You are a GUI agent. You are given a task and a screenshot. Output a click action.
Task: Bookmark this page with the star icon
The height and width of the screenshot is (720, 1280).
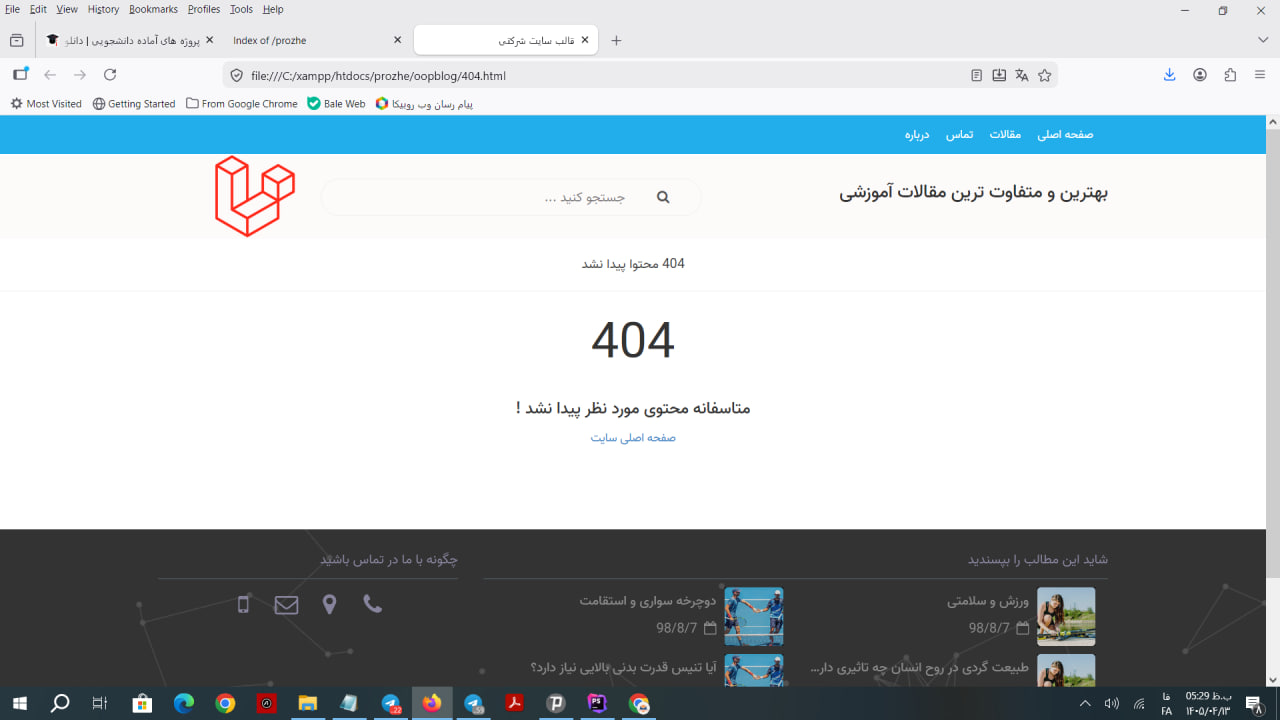pyautogui.click(x=1045, y=75)
